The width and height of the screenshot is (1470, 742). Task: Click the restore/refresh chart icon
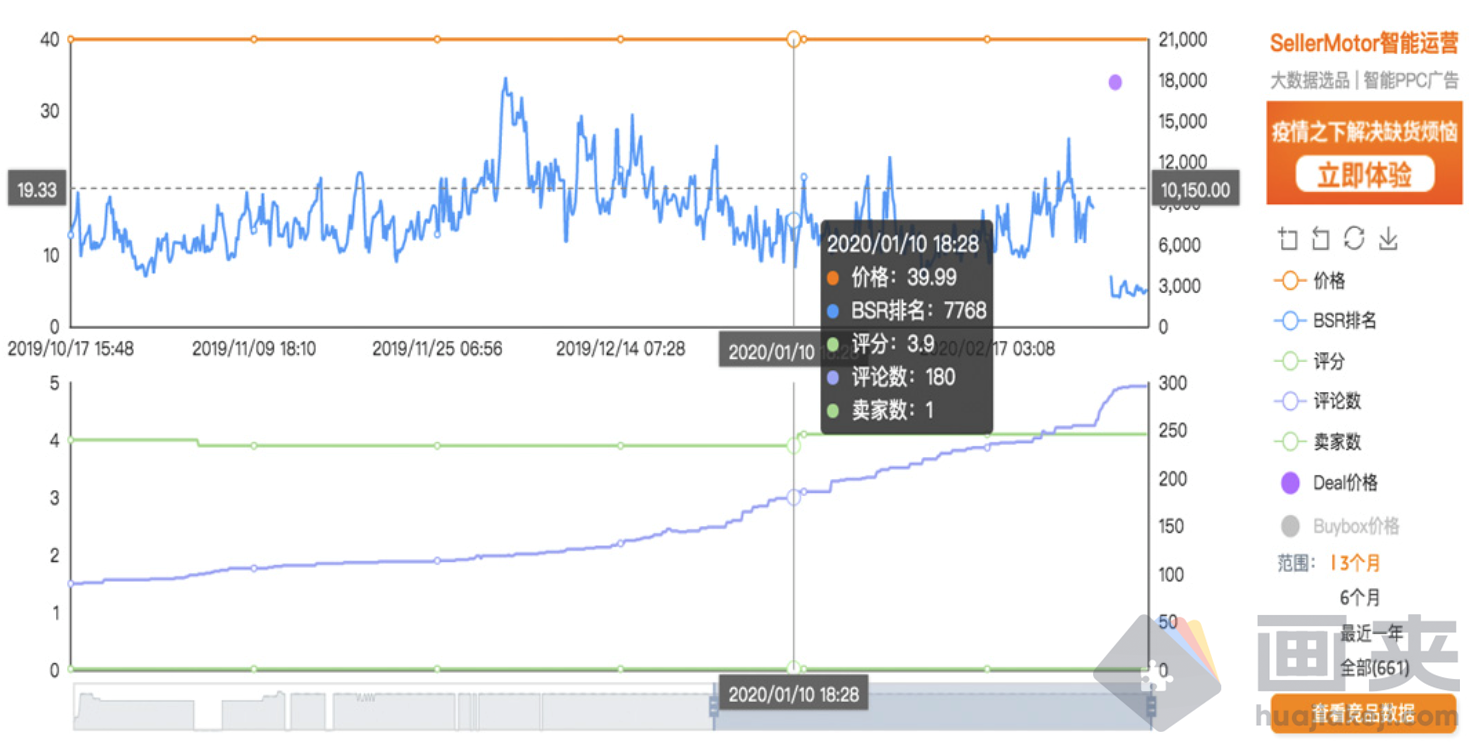point(1354,238)
